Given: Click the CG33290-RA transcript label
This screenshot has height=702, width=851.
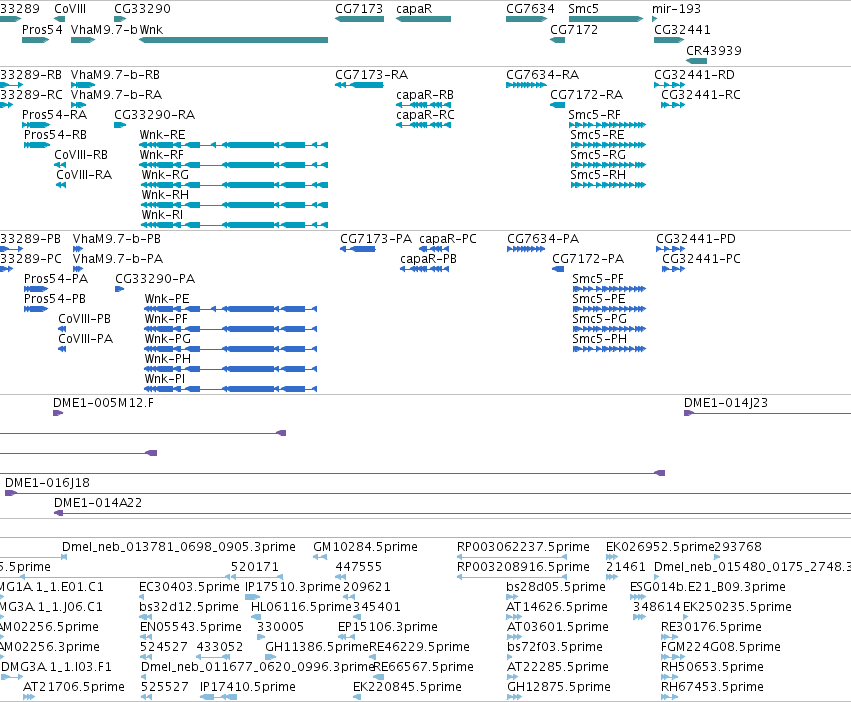Looking at the screenshot, I should (x=154, y=115).
